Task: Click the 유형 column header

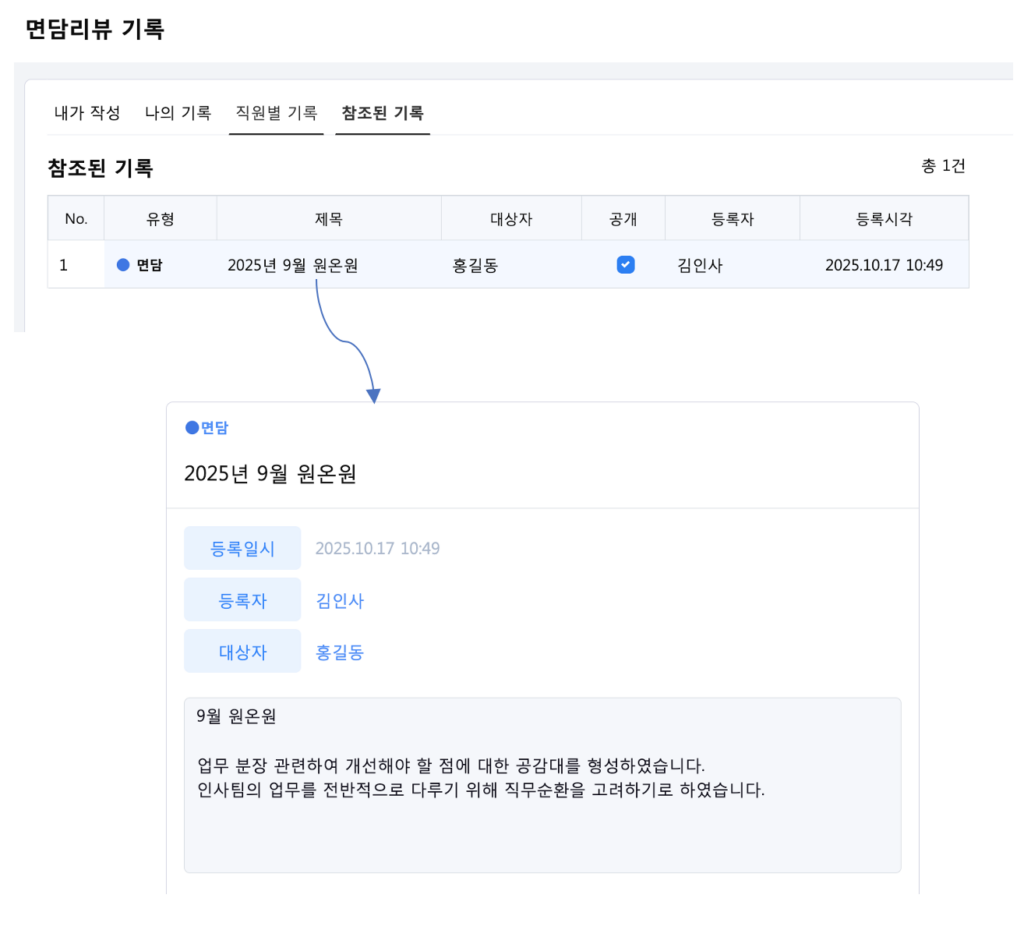Action: point(160,218)
